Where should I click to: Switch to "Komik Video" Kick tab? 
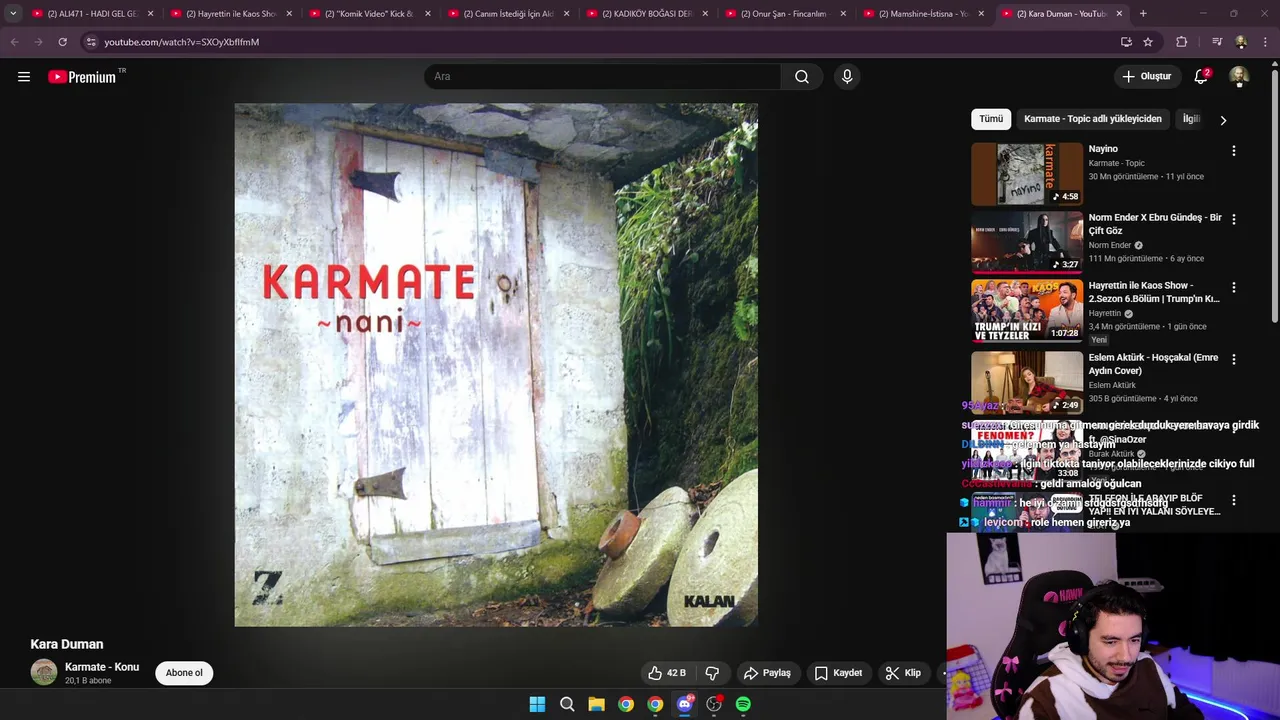pos(369,14)
